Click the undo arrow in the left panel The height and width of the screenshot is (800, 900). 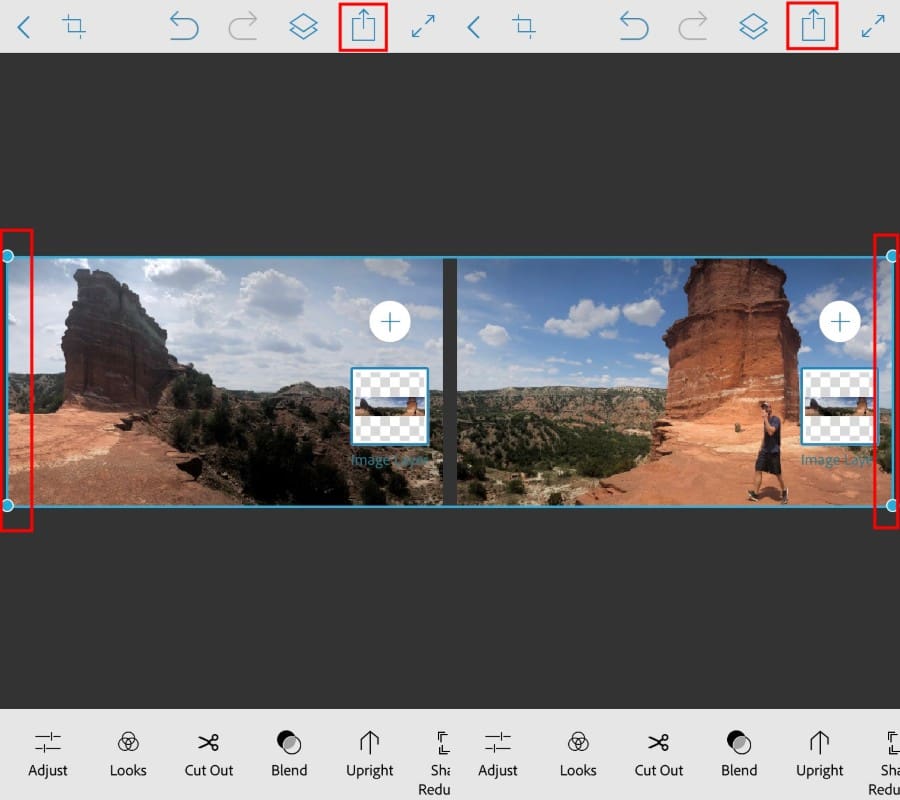click(184, 27)
